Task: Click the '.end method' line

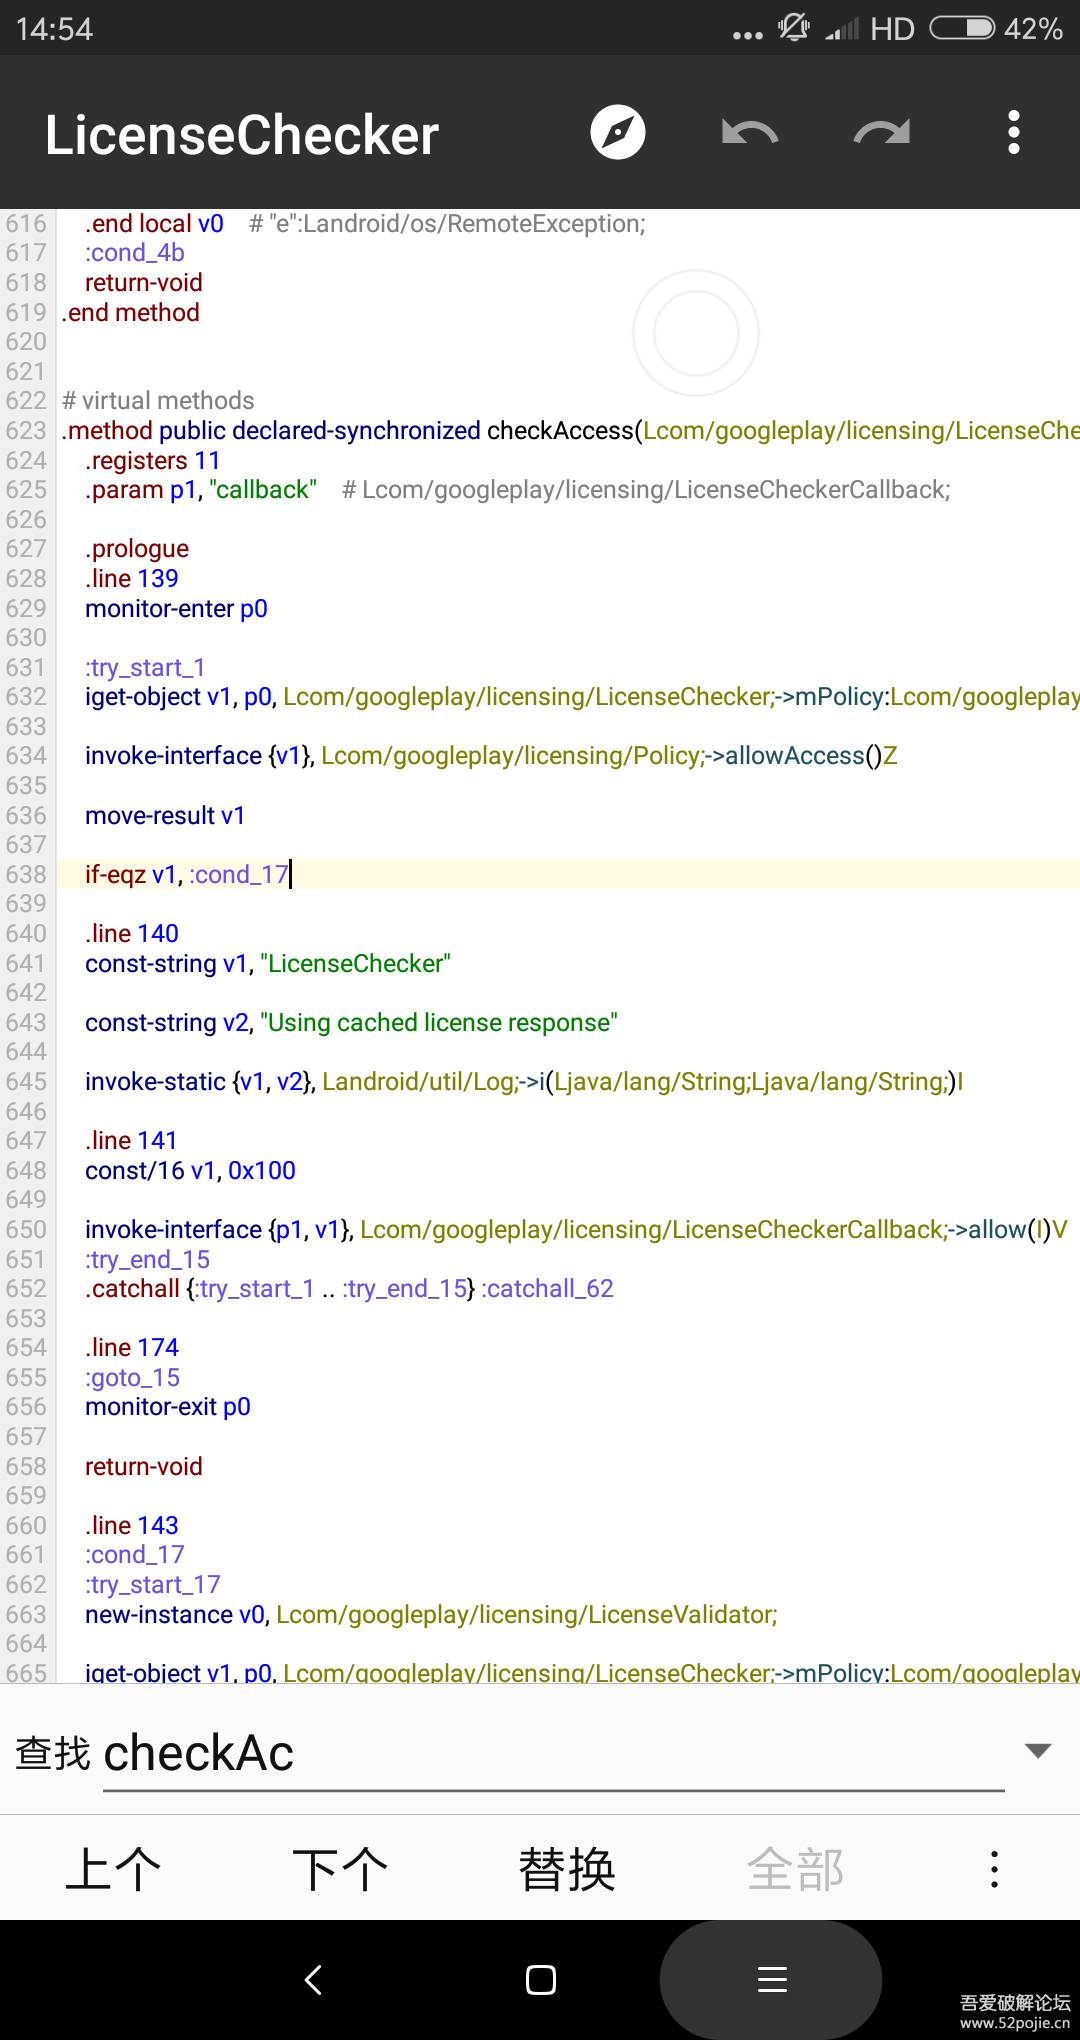Action: tap(130, 312)
